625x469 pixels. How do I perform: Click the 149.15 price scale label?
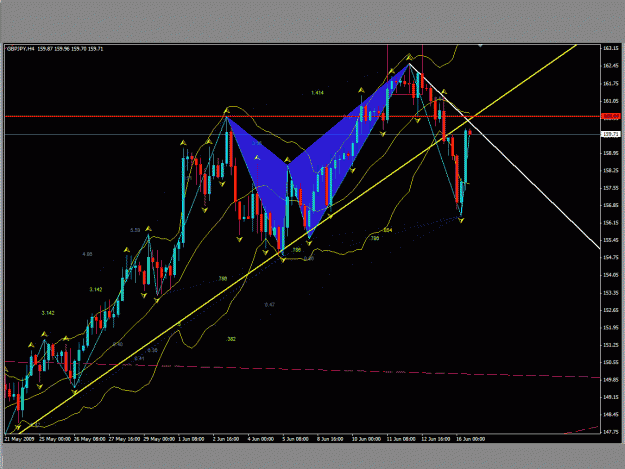(x=609, y=397)
